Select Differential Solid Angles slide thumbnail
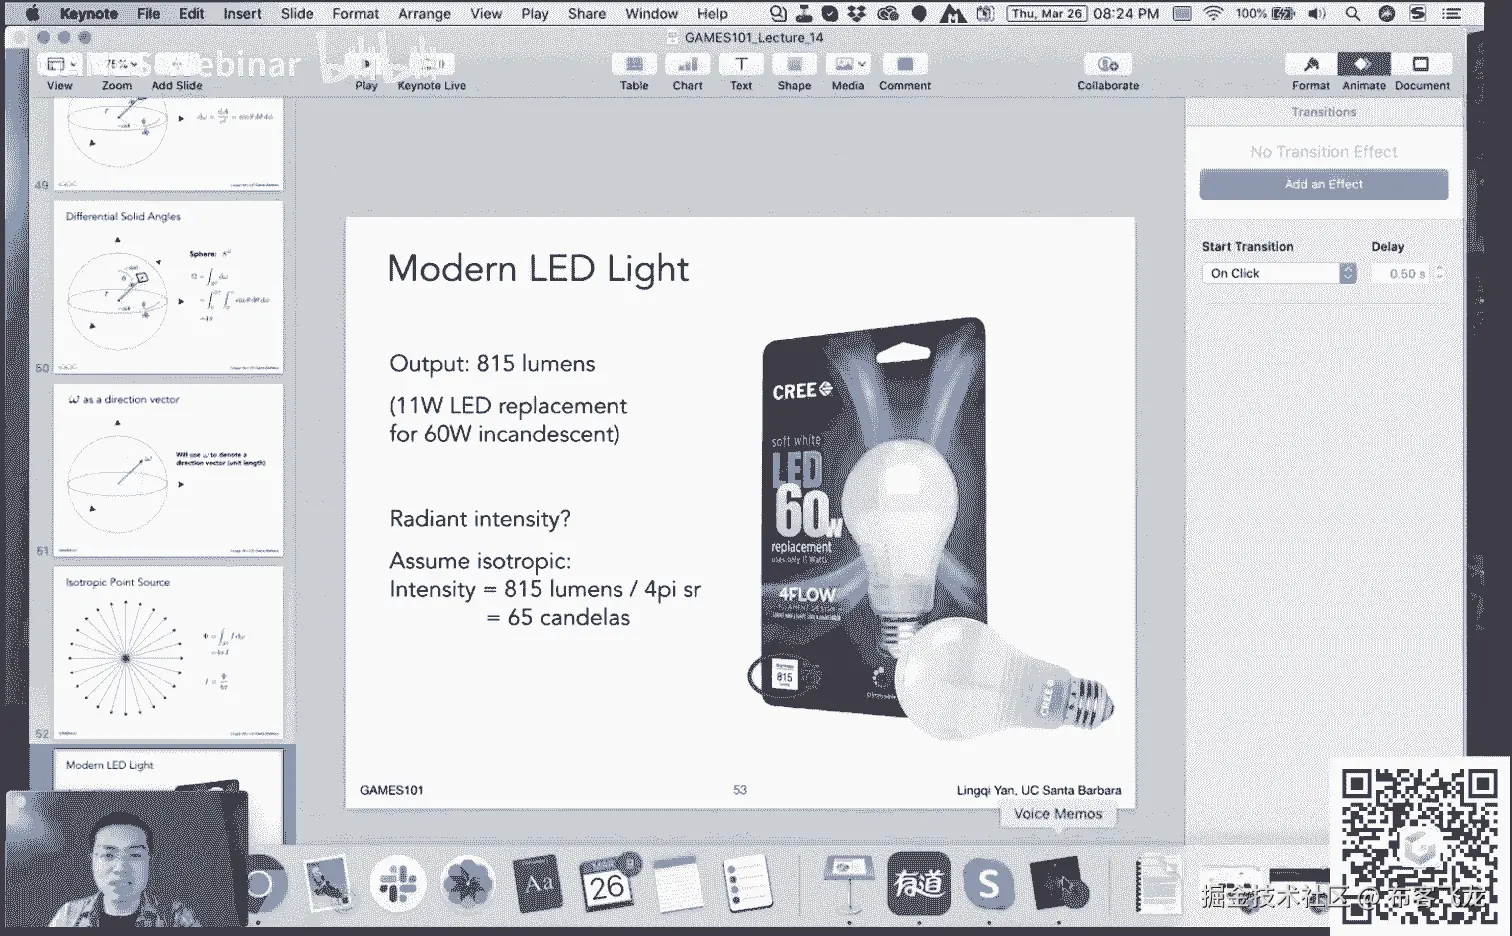The height and width of the screenshot is (936, 1512). pos(168,288)
